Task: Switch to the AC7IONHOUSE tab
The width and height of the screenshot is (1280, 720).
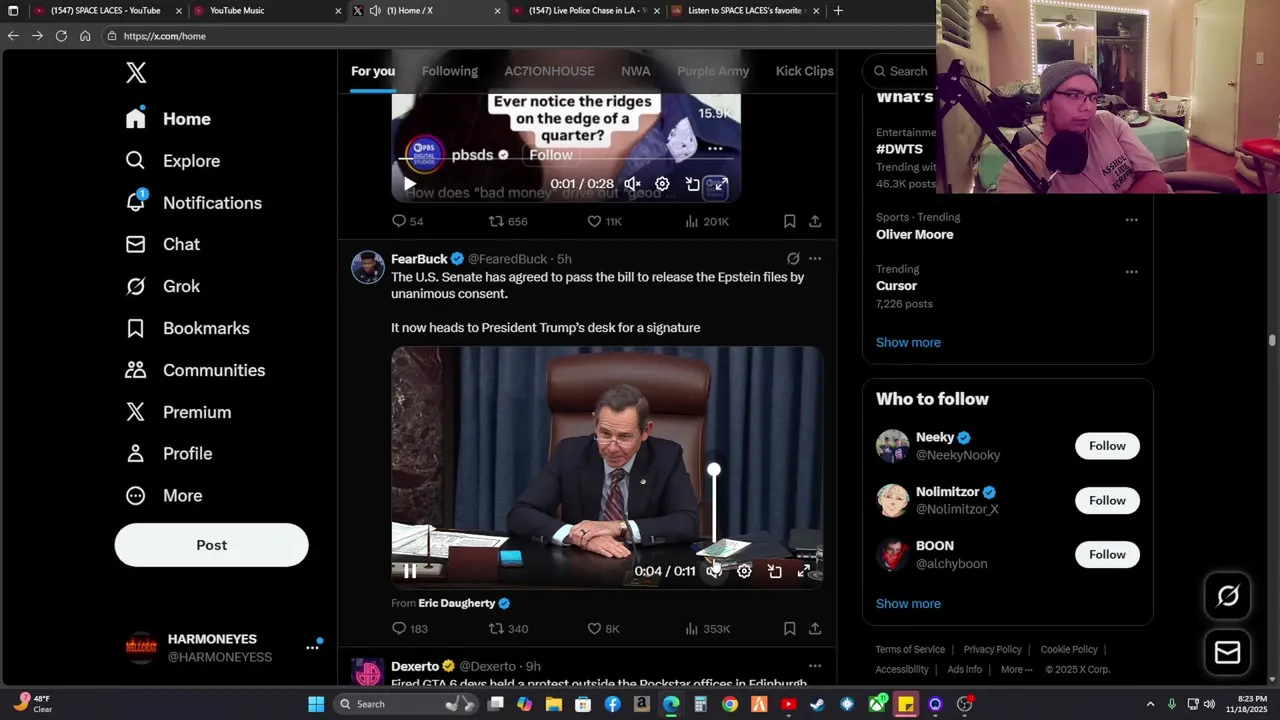Action: [x=549, y=71]
